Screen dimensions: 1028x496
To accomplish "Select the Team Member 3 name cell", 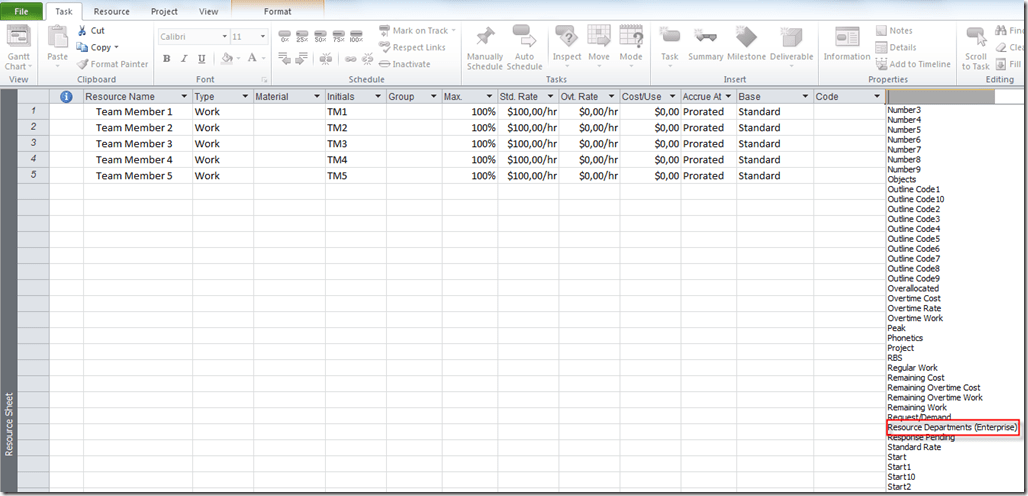I will [x=134, y=144].
